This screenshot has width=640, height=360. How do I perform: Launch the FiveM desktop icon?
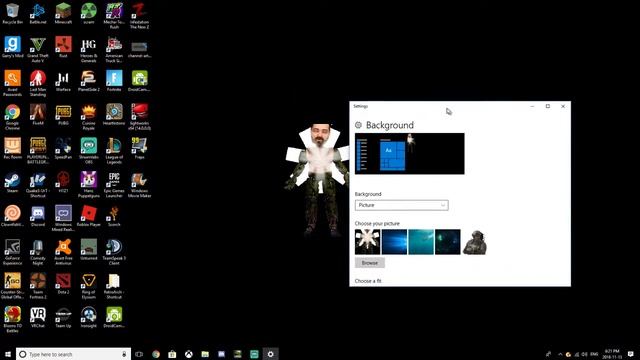pos(38,115)
